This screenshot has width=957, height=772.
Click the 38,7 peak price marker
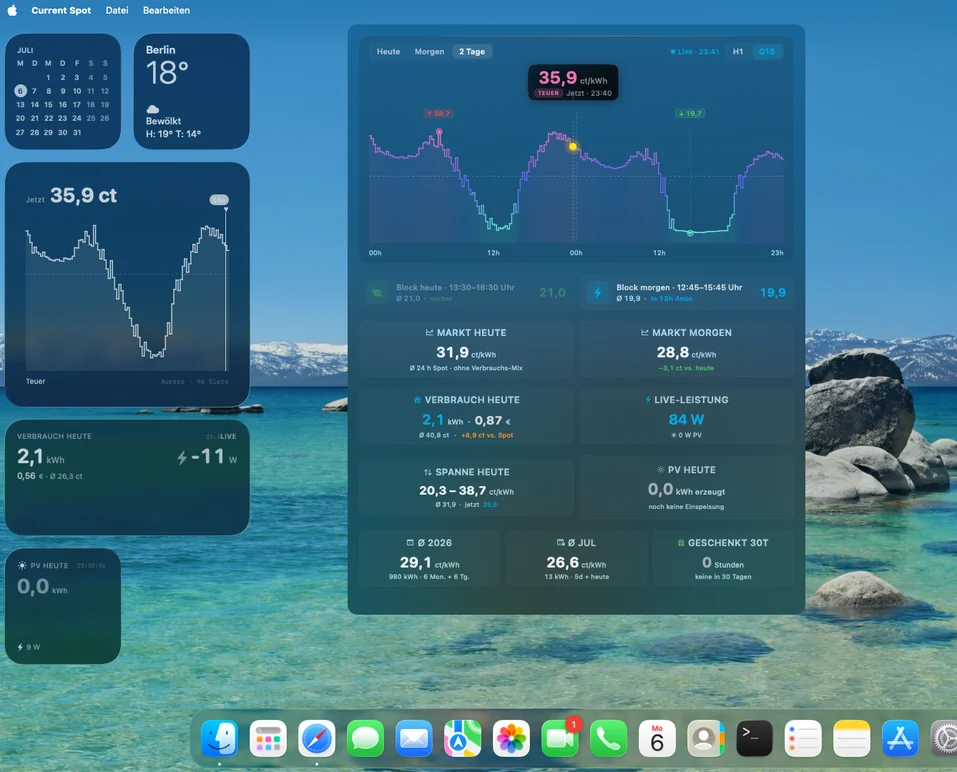438,114
